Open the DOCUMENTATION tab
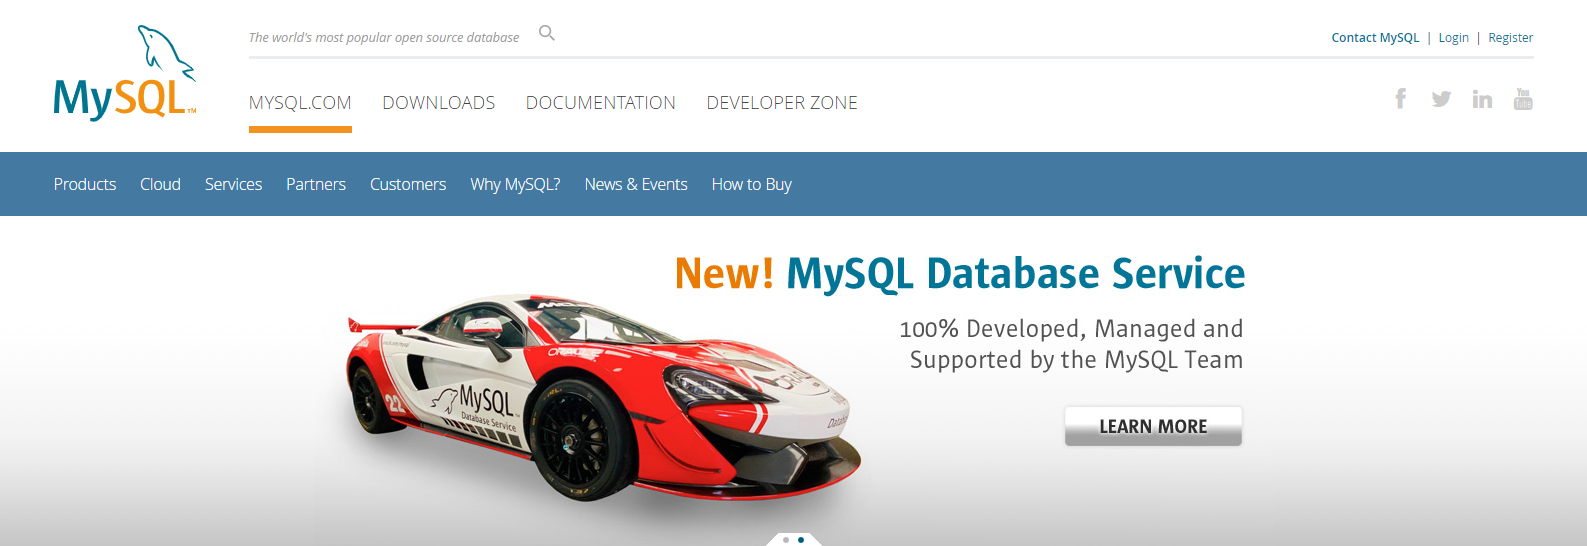Image resolution: width=1587 pixels, height=546 pixels. click(601, 103)
